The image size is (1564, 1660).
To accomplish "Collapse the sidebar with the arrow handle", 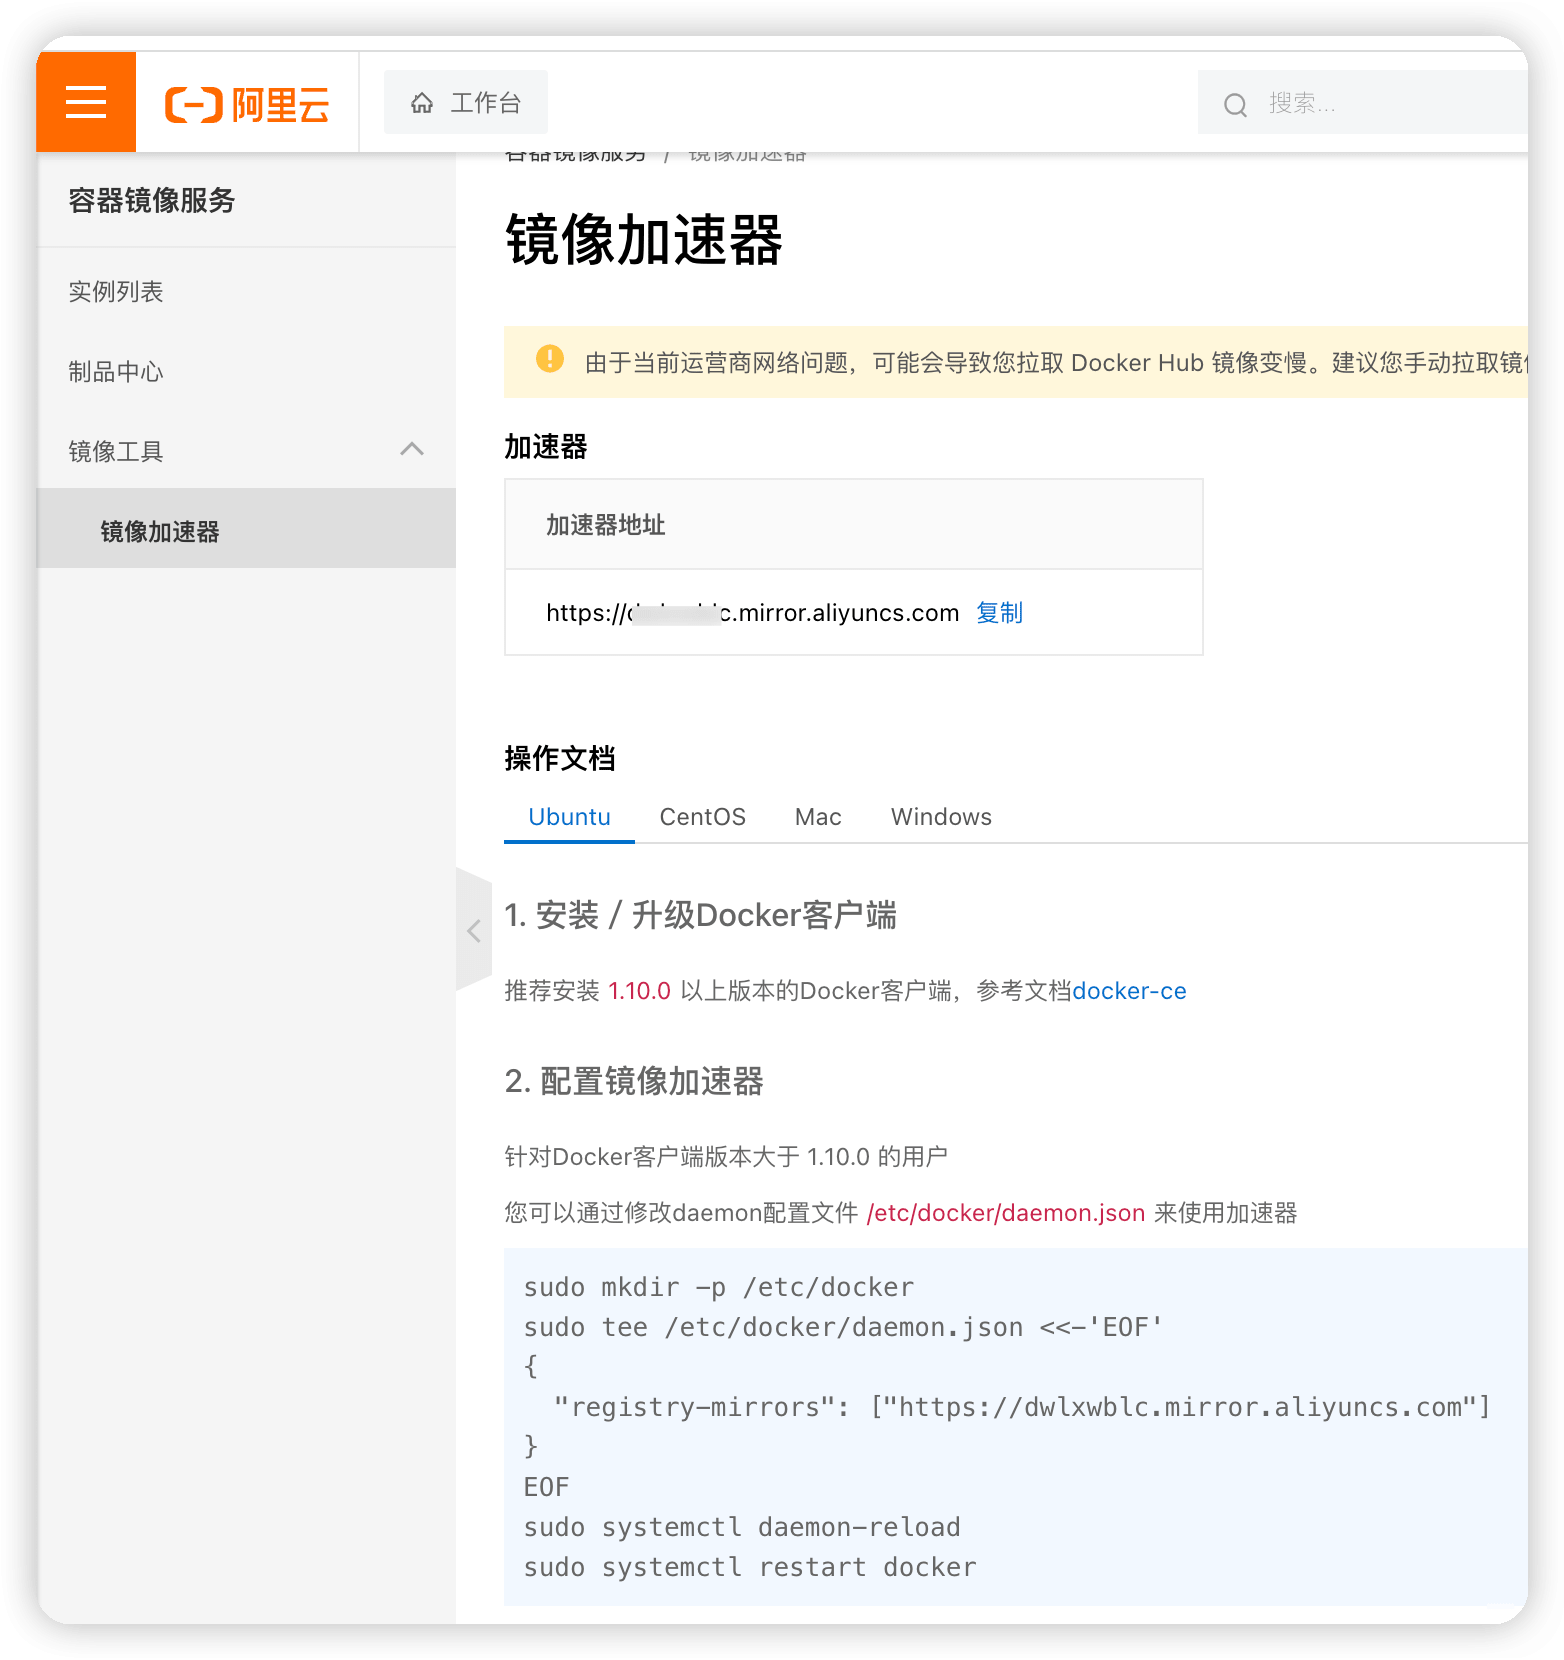I will tap(474, 930).
